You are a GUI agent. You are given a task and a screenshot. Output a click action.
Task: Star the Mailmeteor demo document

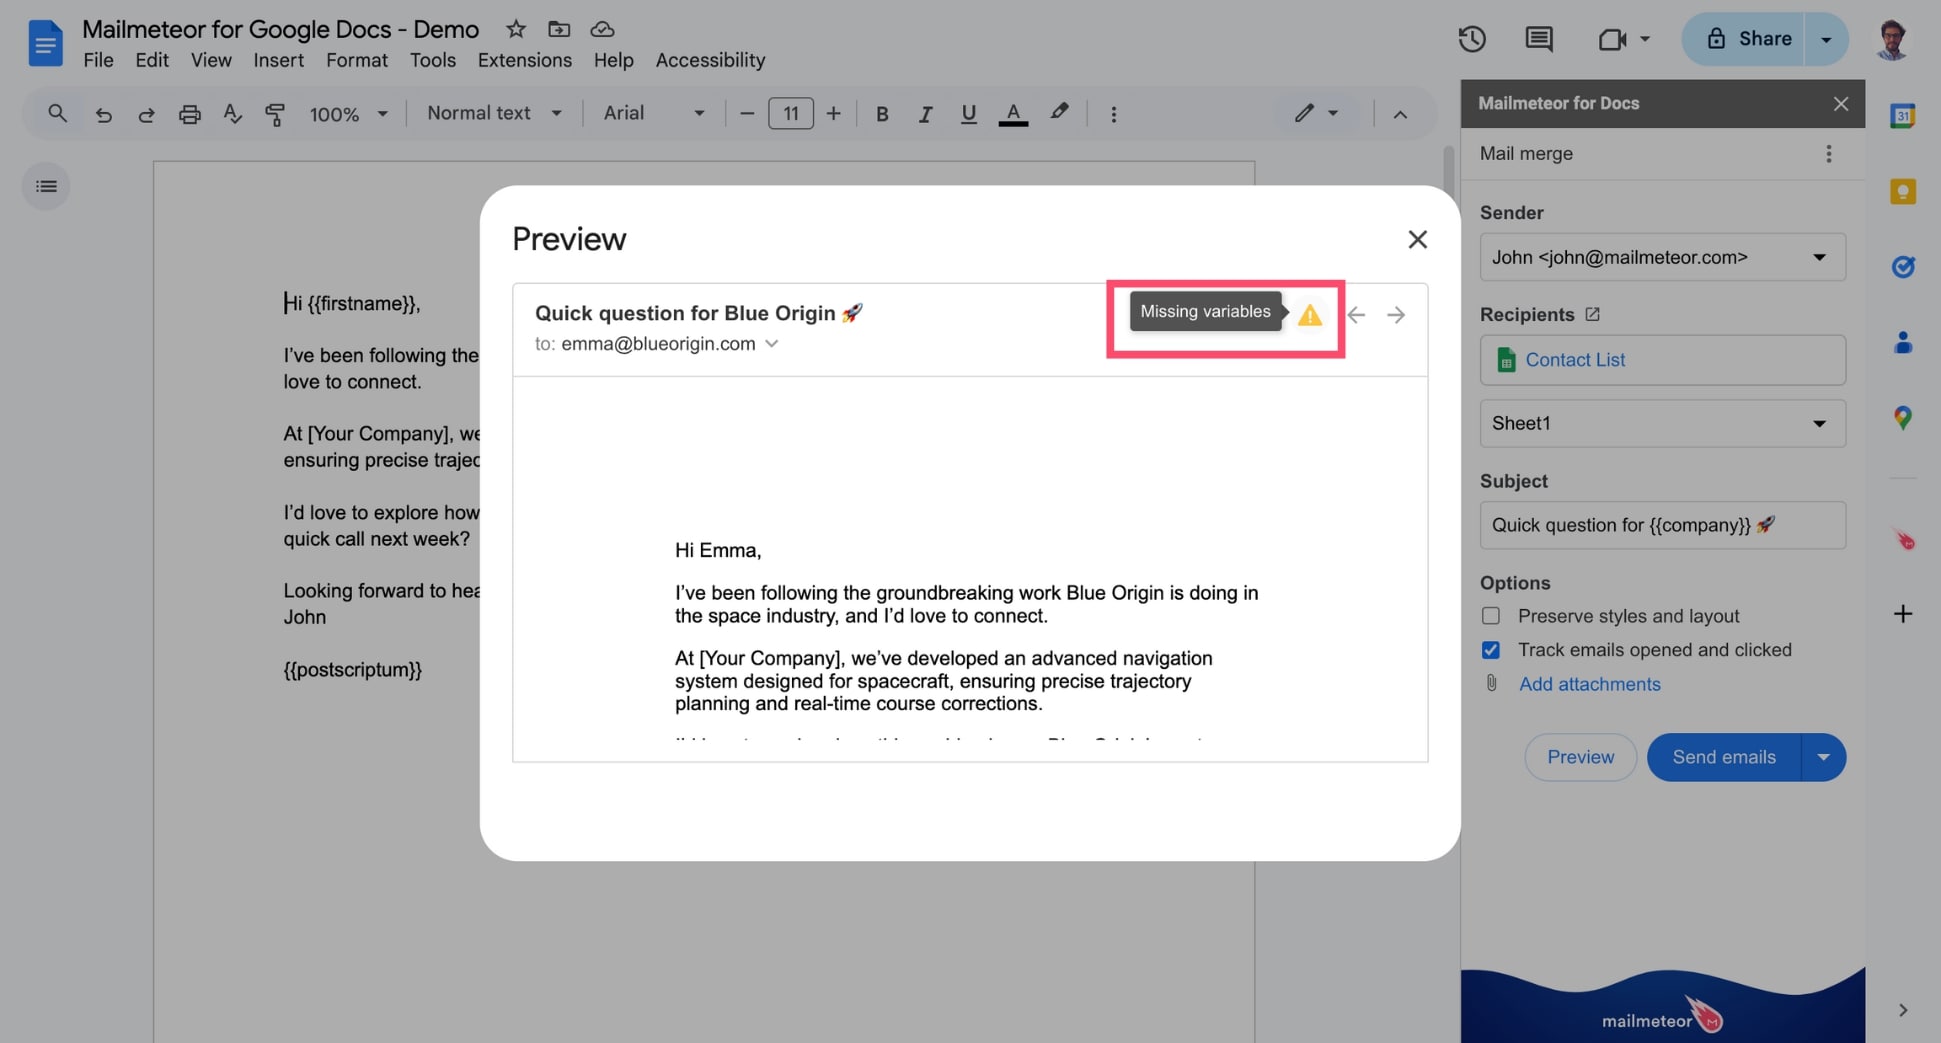tap(516, 29)
